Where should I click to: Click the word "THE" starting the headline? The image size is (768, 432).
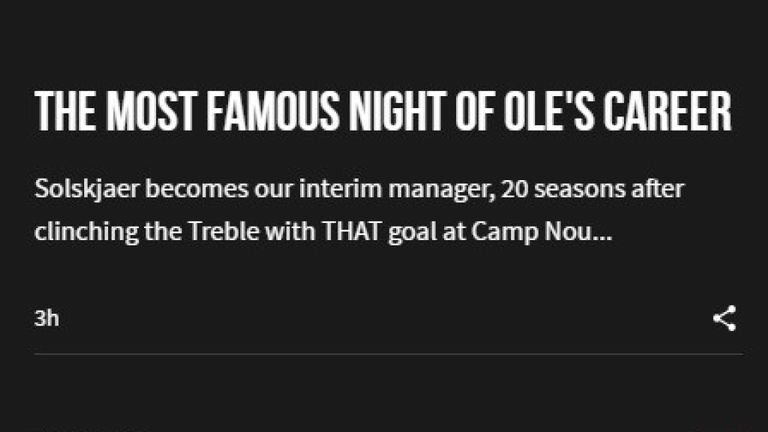click(x=62, y=112)
